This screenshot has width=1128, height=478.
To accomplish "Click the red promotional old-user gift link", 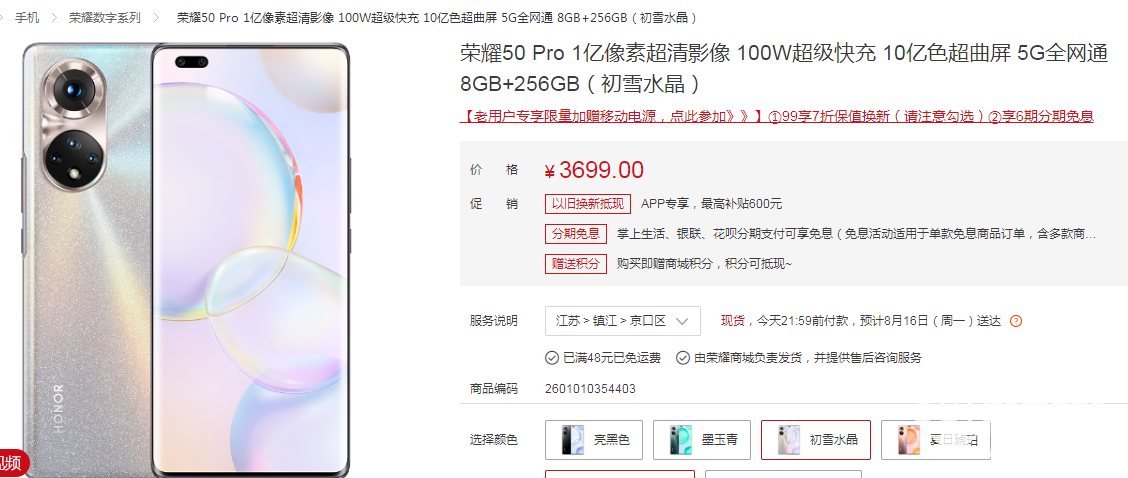I will pyautogui.click(x=777, y=117).
